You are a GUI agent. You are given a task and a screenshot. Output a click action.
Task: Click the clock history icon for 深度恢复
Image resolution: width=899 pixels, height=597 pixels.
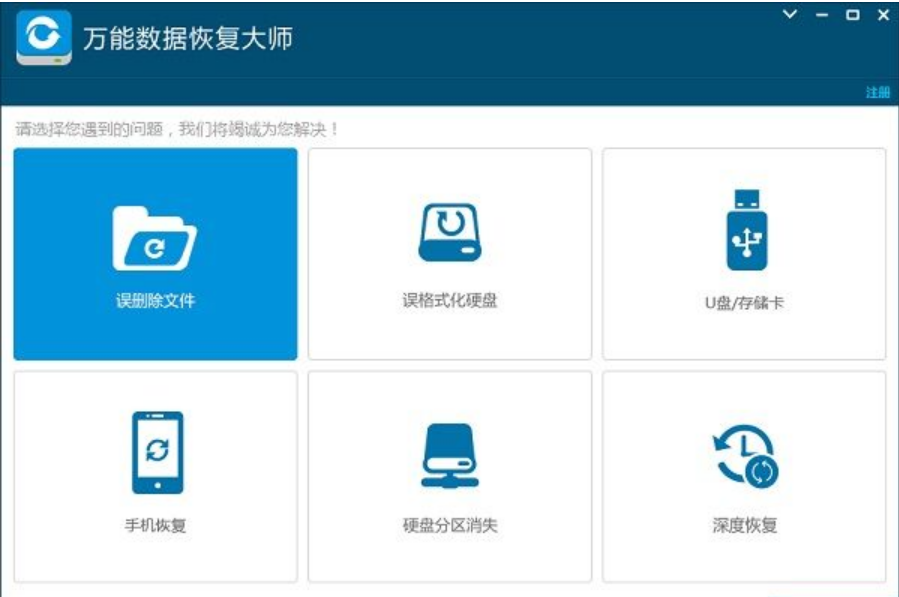[745, 456]
